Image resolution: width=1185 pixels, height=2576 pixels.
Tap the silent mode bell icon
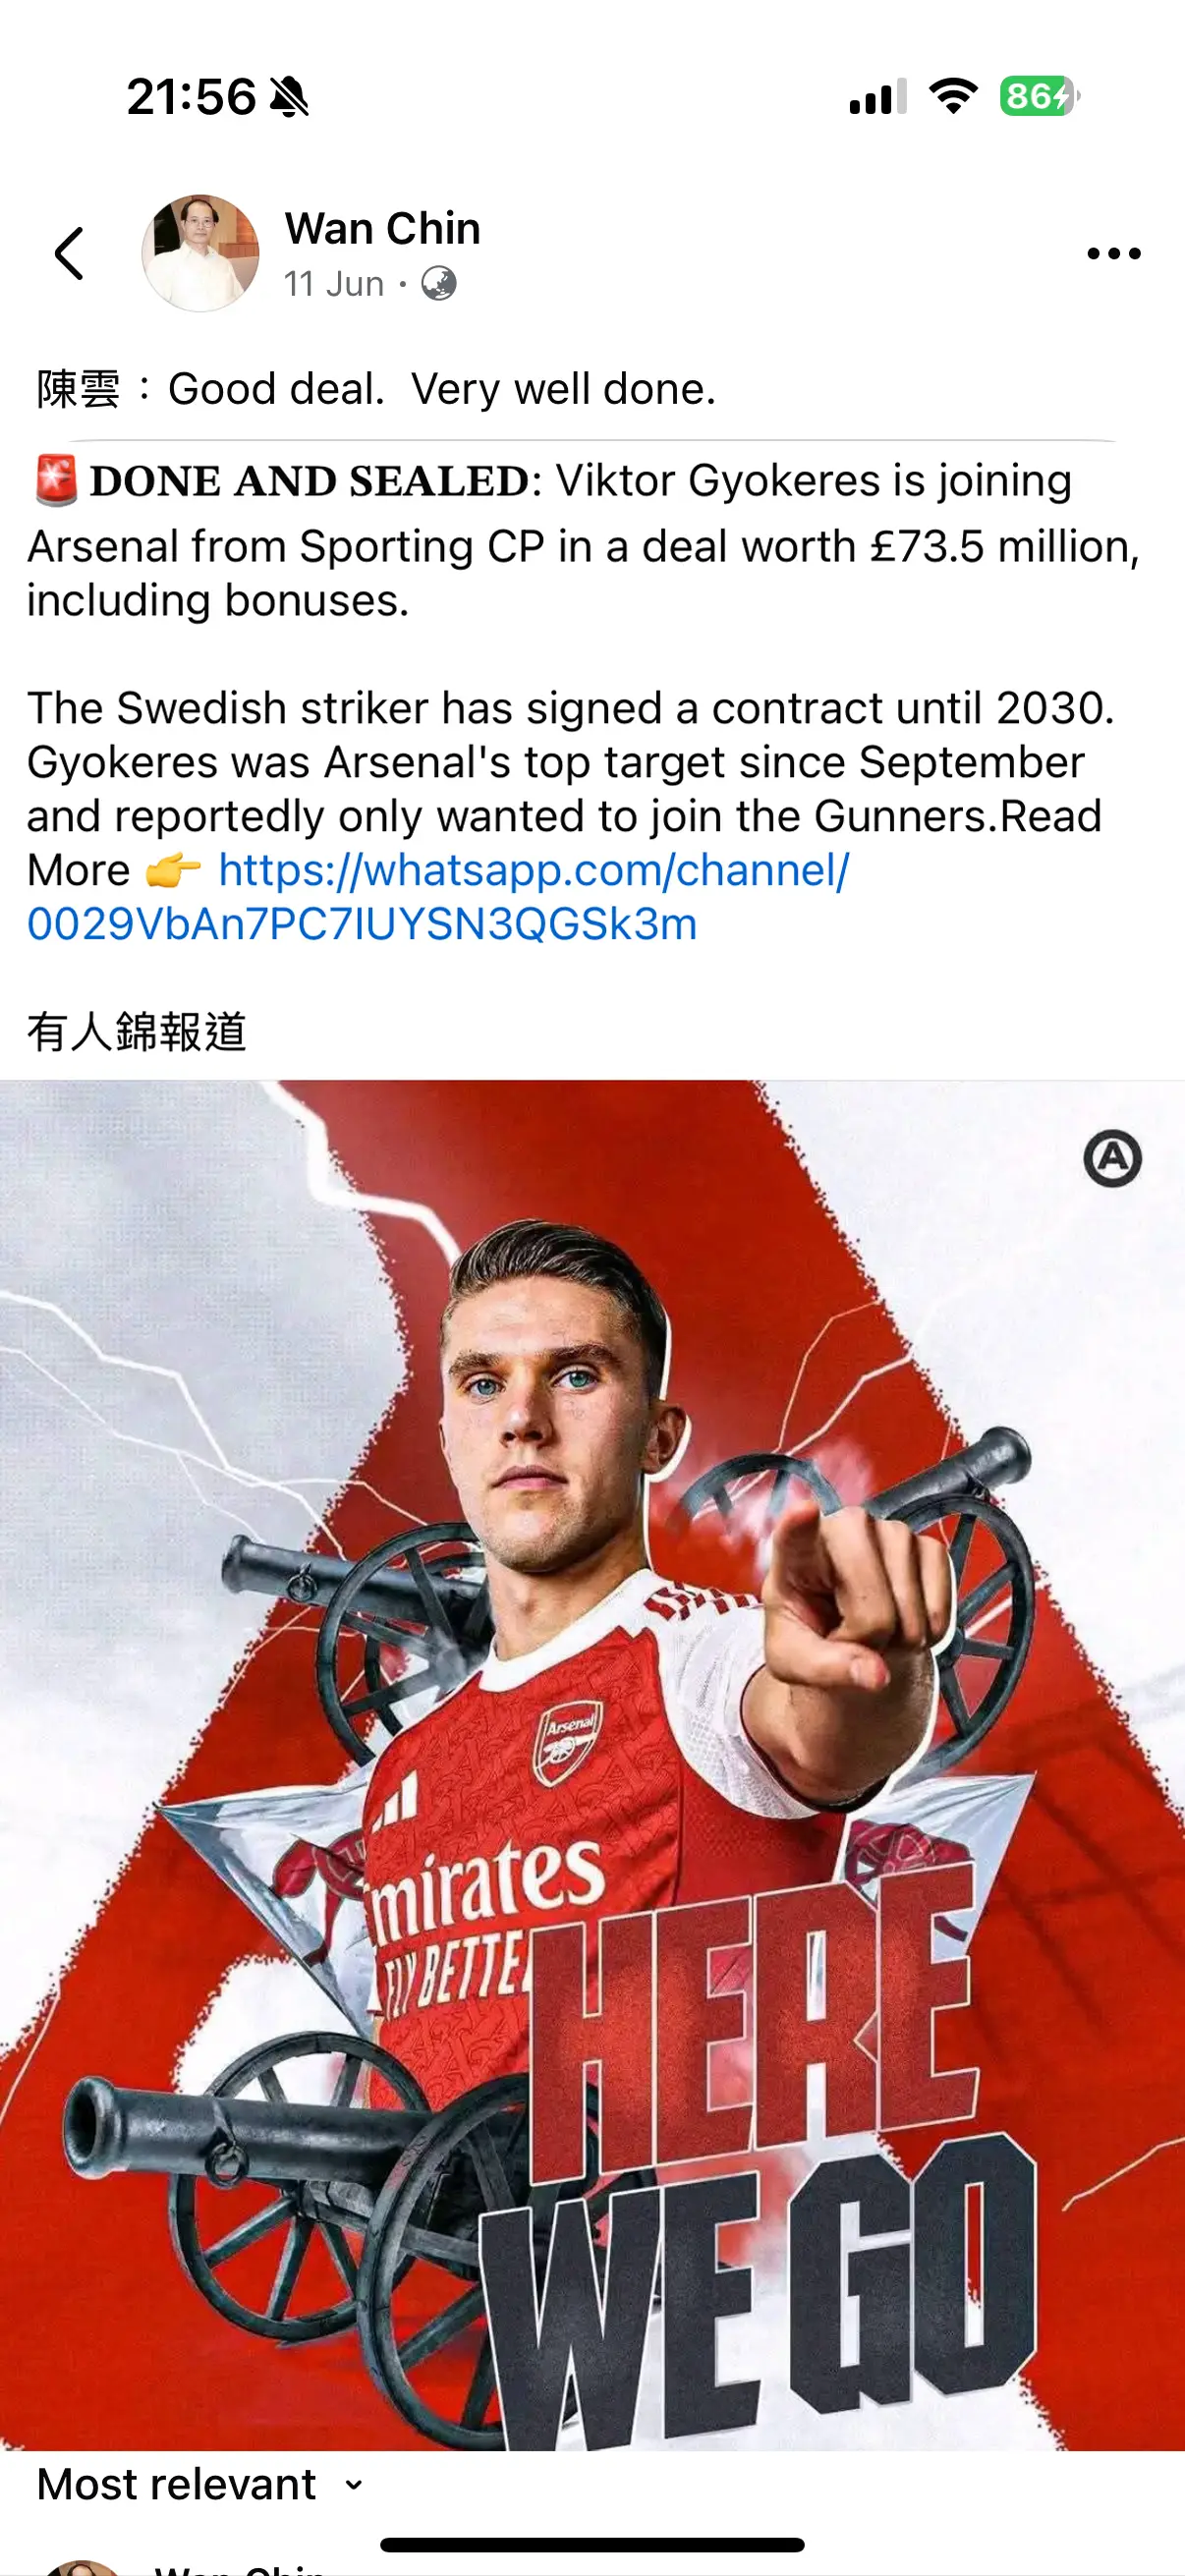pos(290,97)
